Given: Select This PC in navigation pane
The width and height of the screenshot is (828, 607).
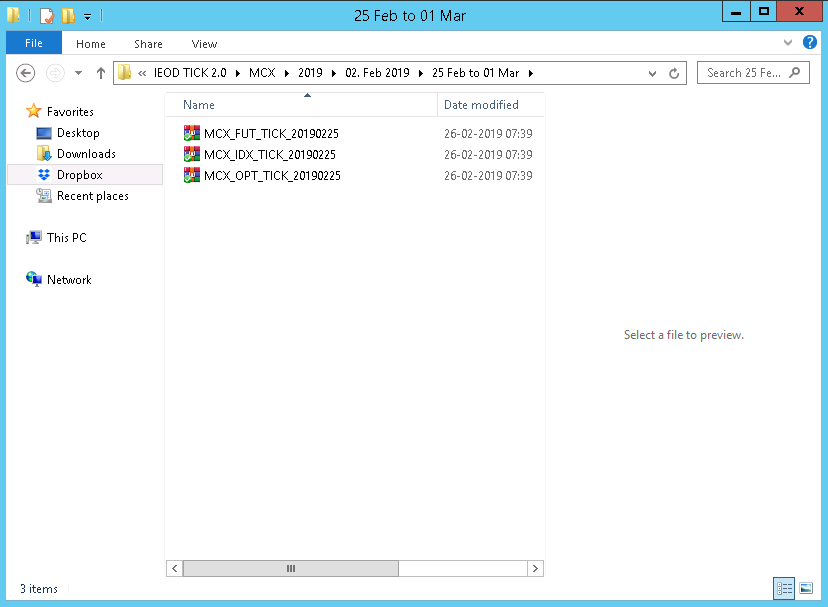Looking at the screenshot, I should (67, 238).
